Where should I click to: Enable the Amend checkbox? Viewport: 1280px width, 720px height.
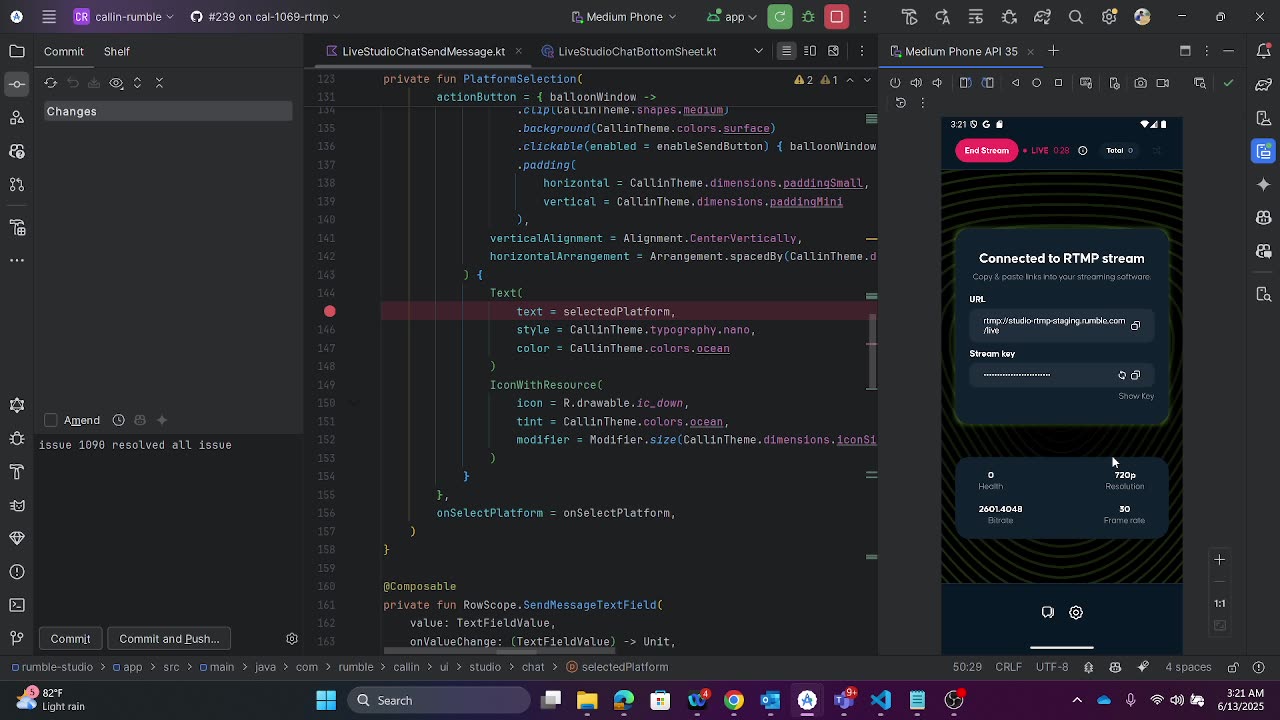tap(51, 420)
